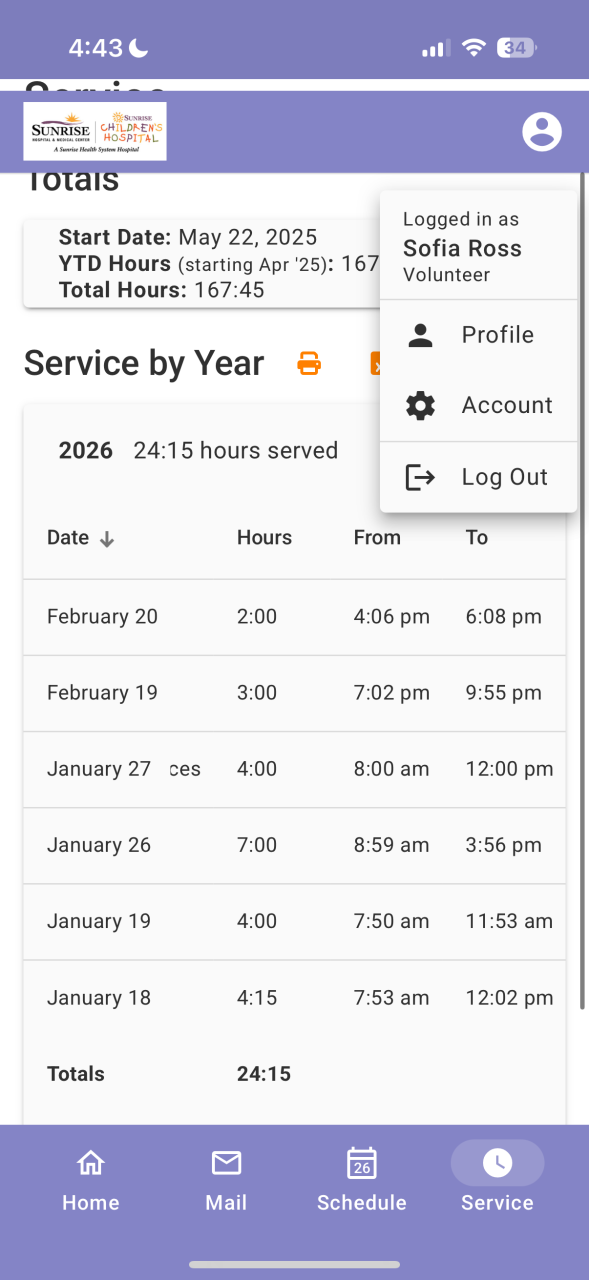Screen dimensions: 589x1280
Task: Choose Account from the user menu
Action: pyautogui.click(x=479, y=405)
